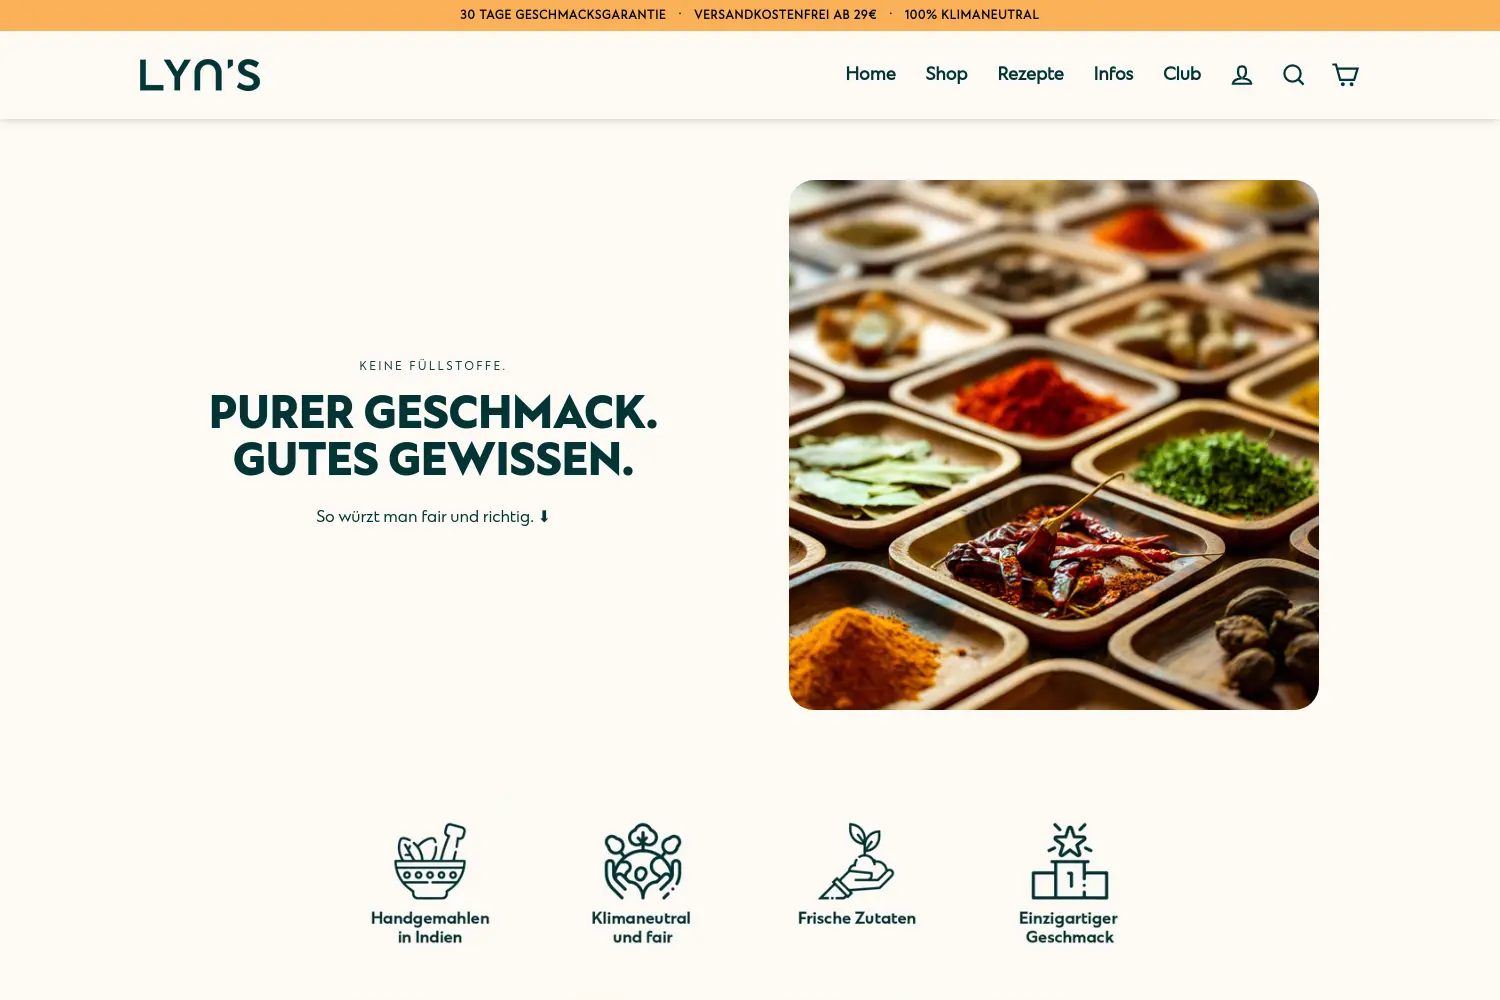Click the 'Purer Geschmack. Gutes Gewissen.' headline
Screen dimensions: 1500x1000
(434, 436)
